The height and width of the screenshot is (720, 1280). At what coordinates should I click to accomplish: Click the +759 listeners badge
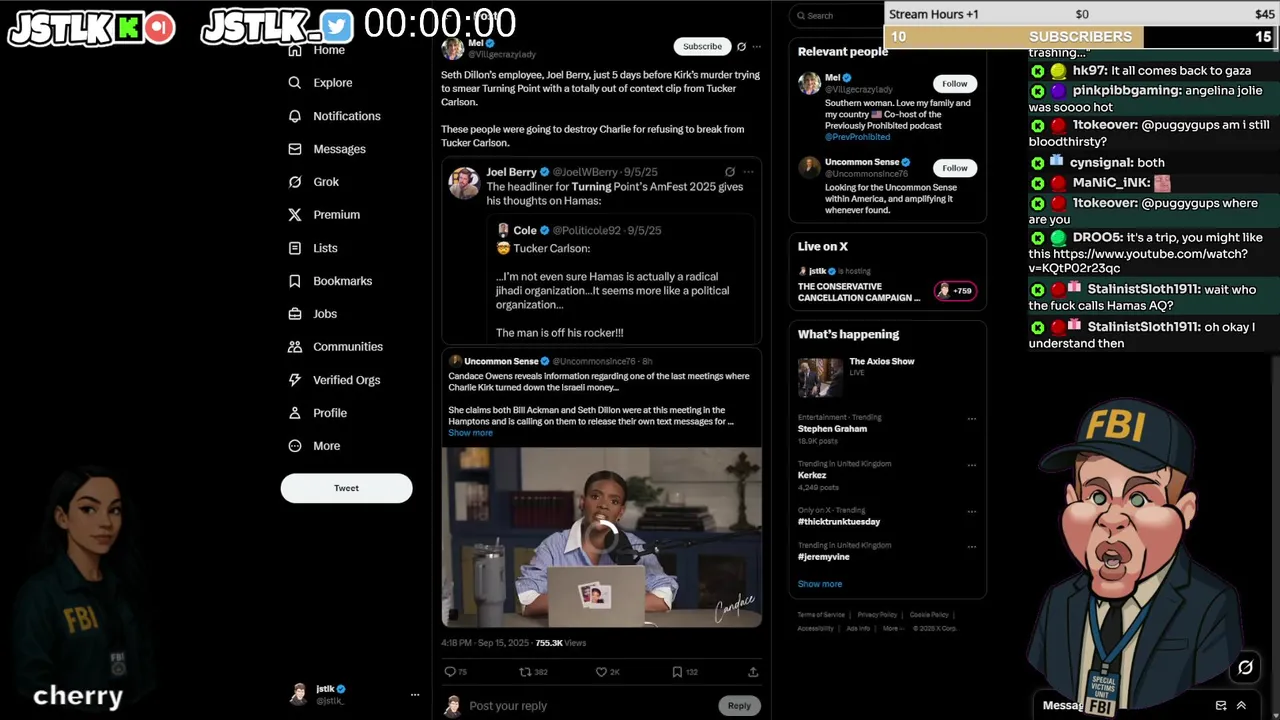pos(955,291)
